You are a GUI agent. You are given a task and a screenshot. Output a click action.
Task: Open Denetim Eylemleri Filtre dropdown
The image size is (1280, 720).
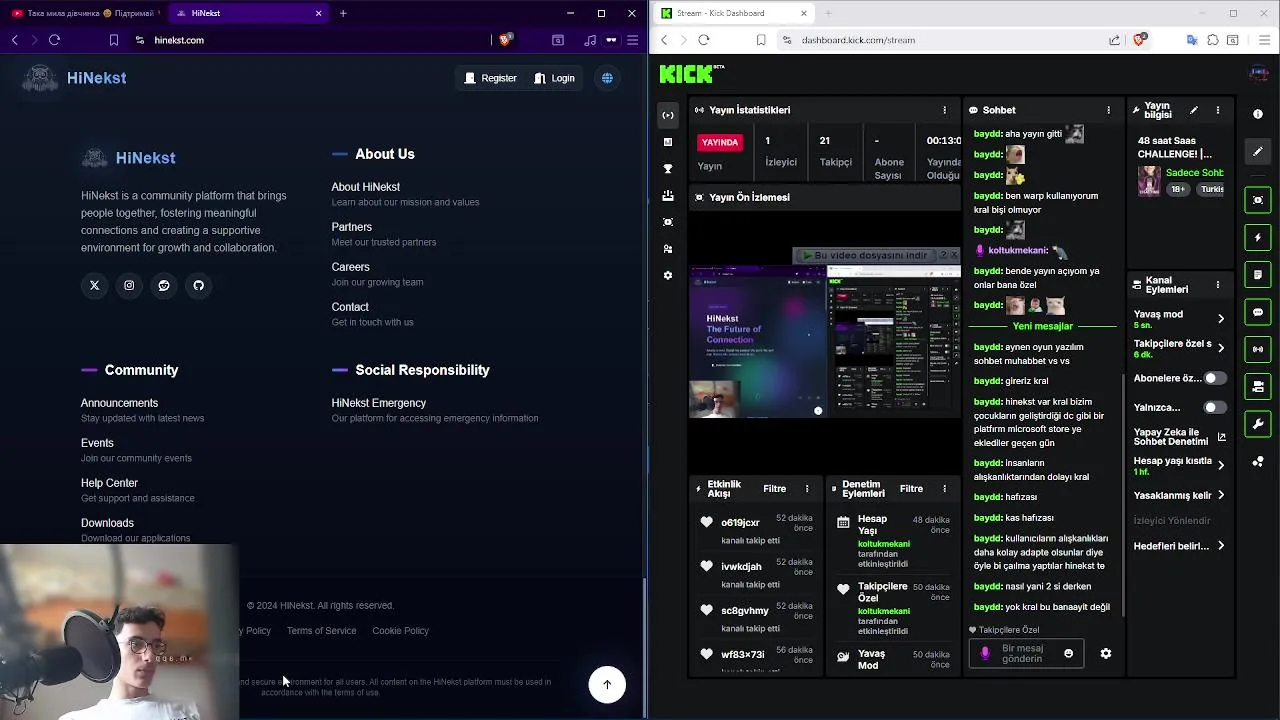pyautogui.click(x=911, y=489)
